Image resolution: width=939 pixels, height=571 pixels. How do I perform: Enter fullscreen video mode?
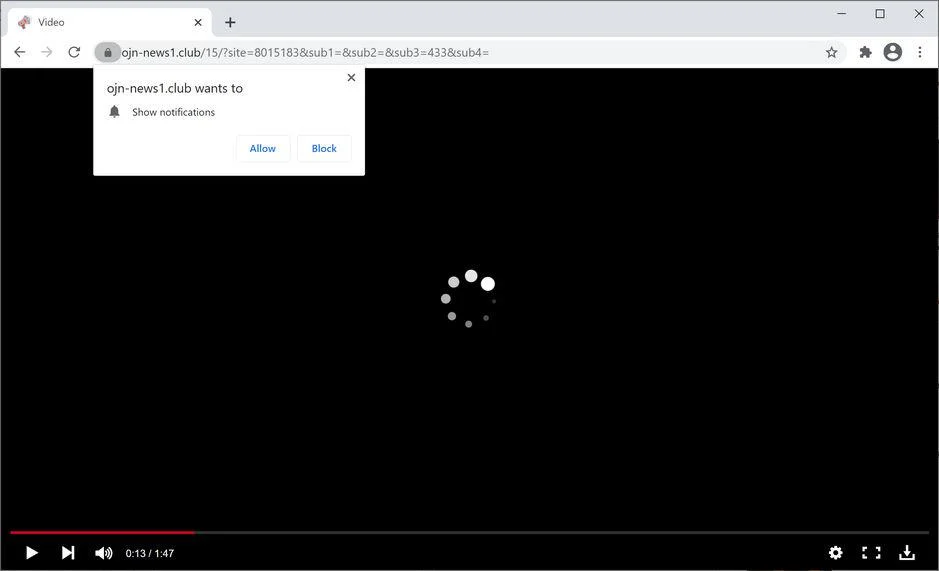click(871, 552)
